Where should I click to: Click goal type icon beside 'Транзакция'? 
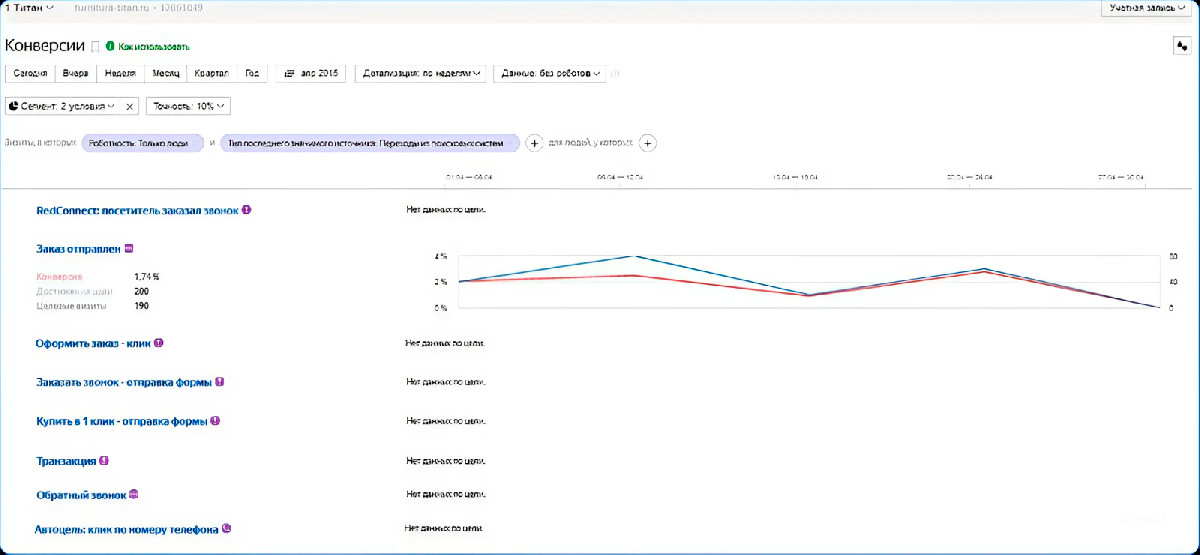point(104,461)
